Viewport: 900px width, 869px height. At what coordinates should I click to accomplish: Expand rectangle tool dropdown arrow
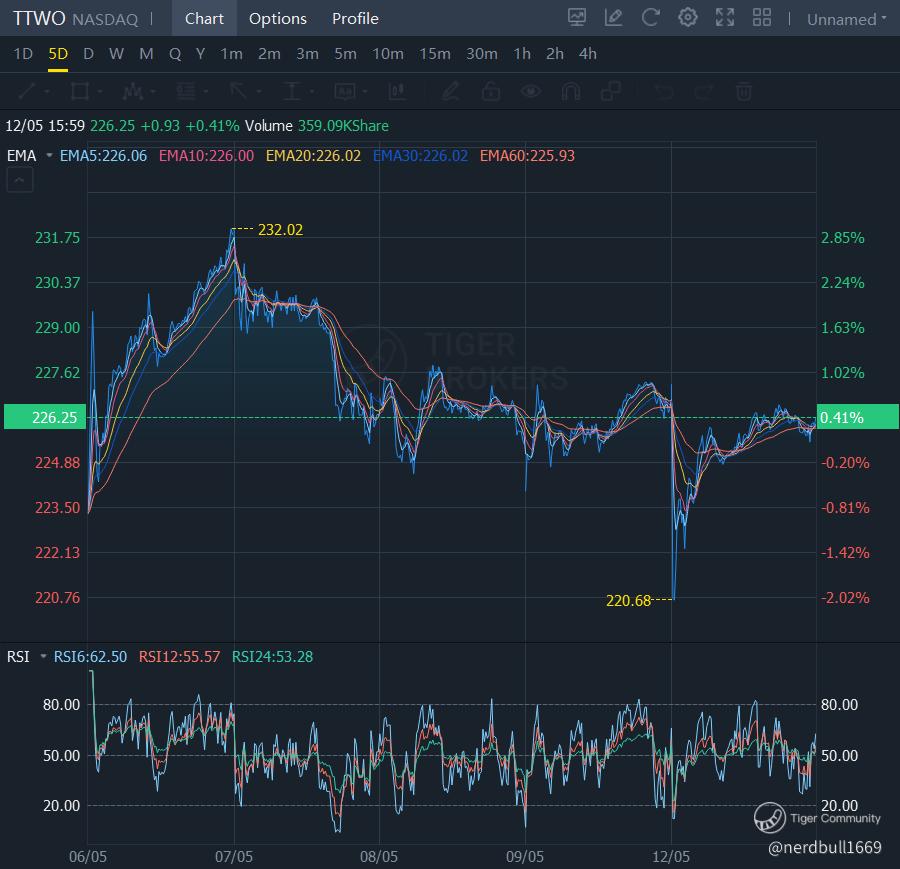[x=100, y=91]
